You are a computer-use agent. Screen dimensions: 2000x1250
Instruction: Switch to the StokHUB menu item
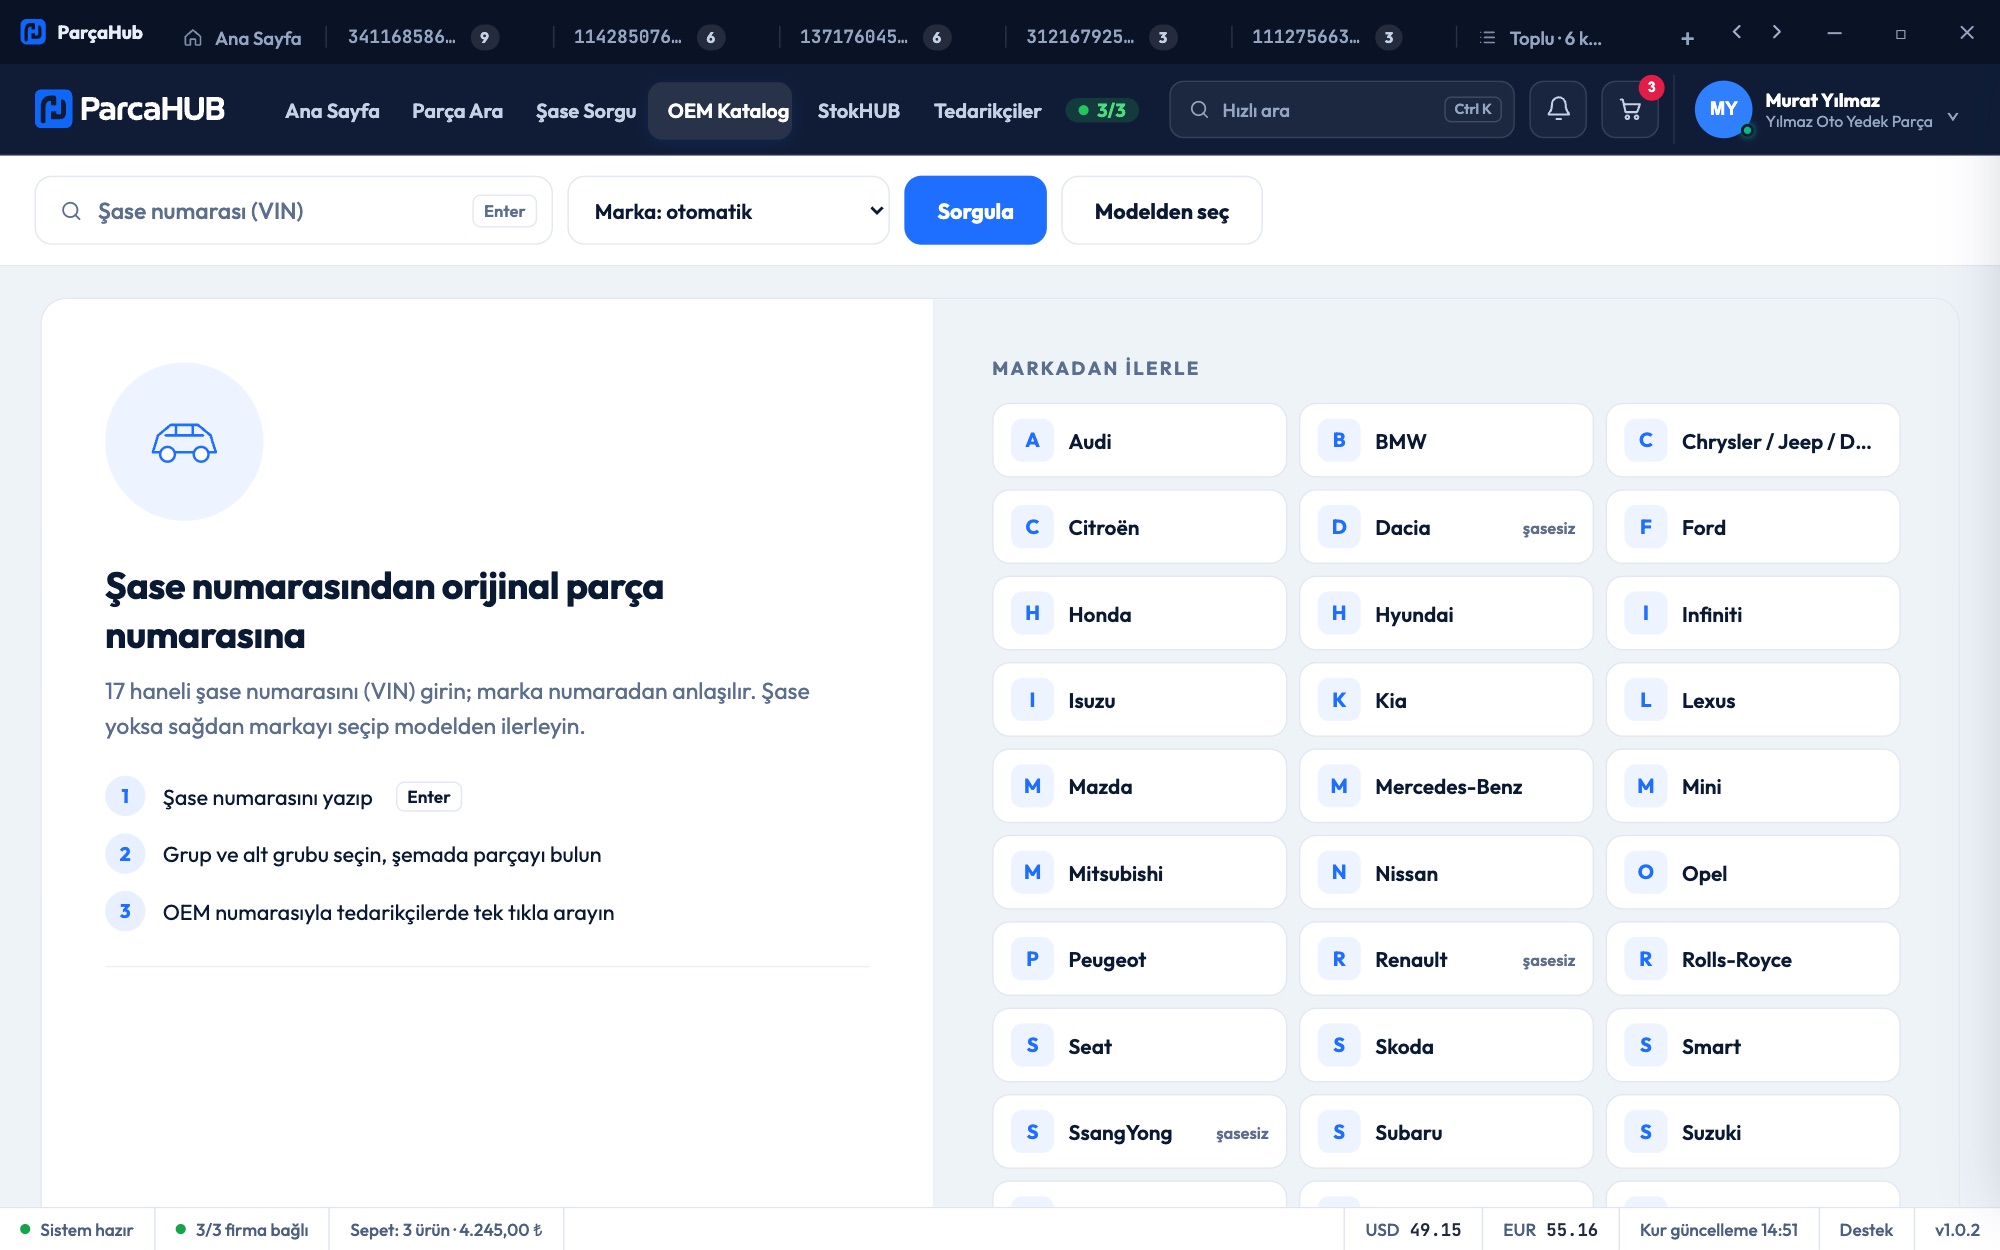tap(859, 110)
